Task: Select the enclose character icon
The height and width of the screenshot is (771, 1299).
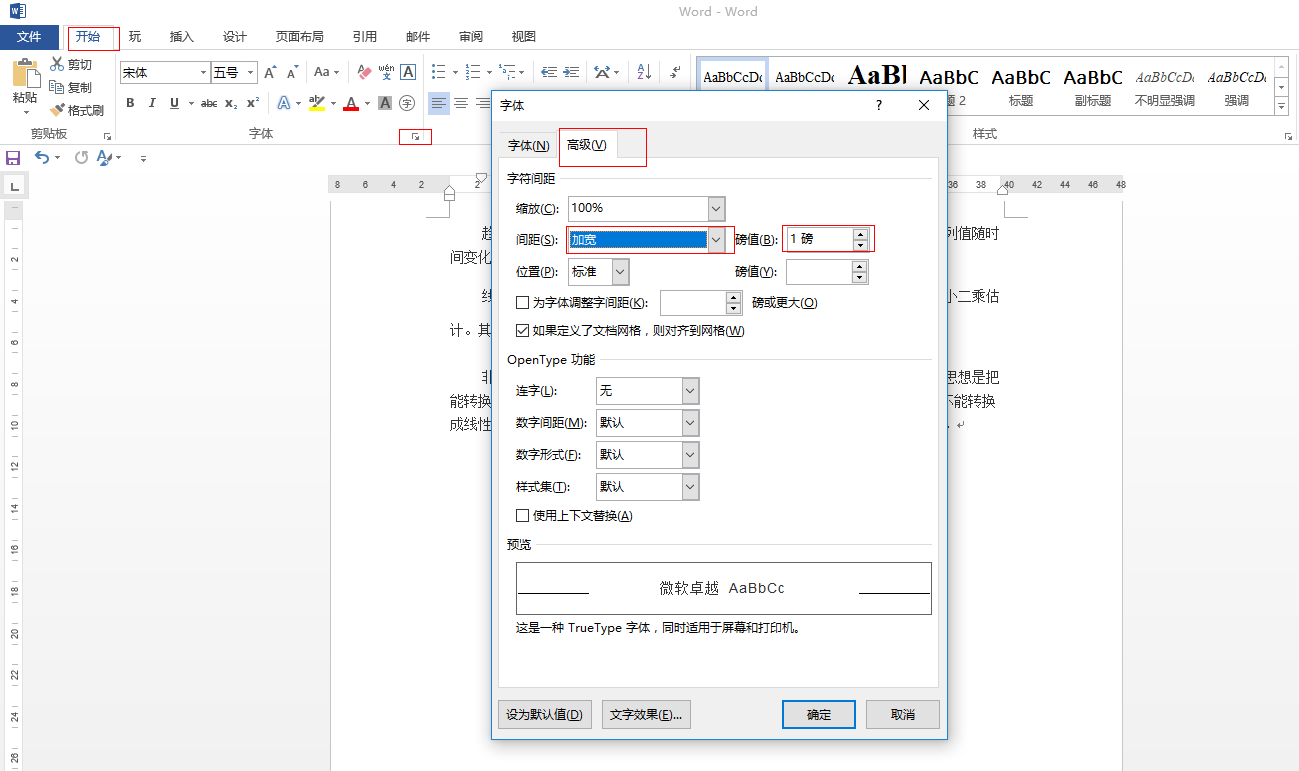Action: point(406,103)
